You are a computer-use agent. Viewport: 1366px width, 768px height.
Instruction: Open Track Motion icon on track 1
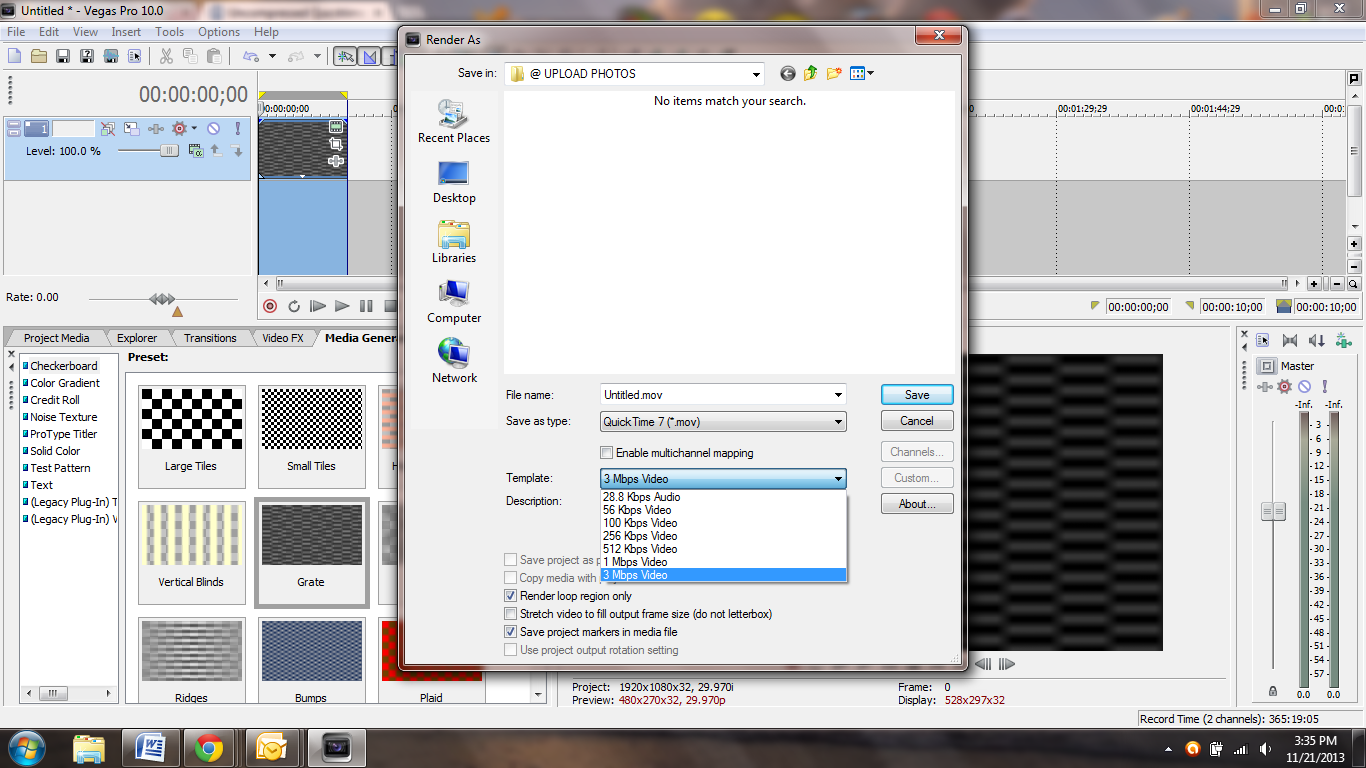132,129
